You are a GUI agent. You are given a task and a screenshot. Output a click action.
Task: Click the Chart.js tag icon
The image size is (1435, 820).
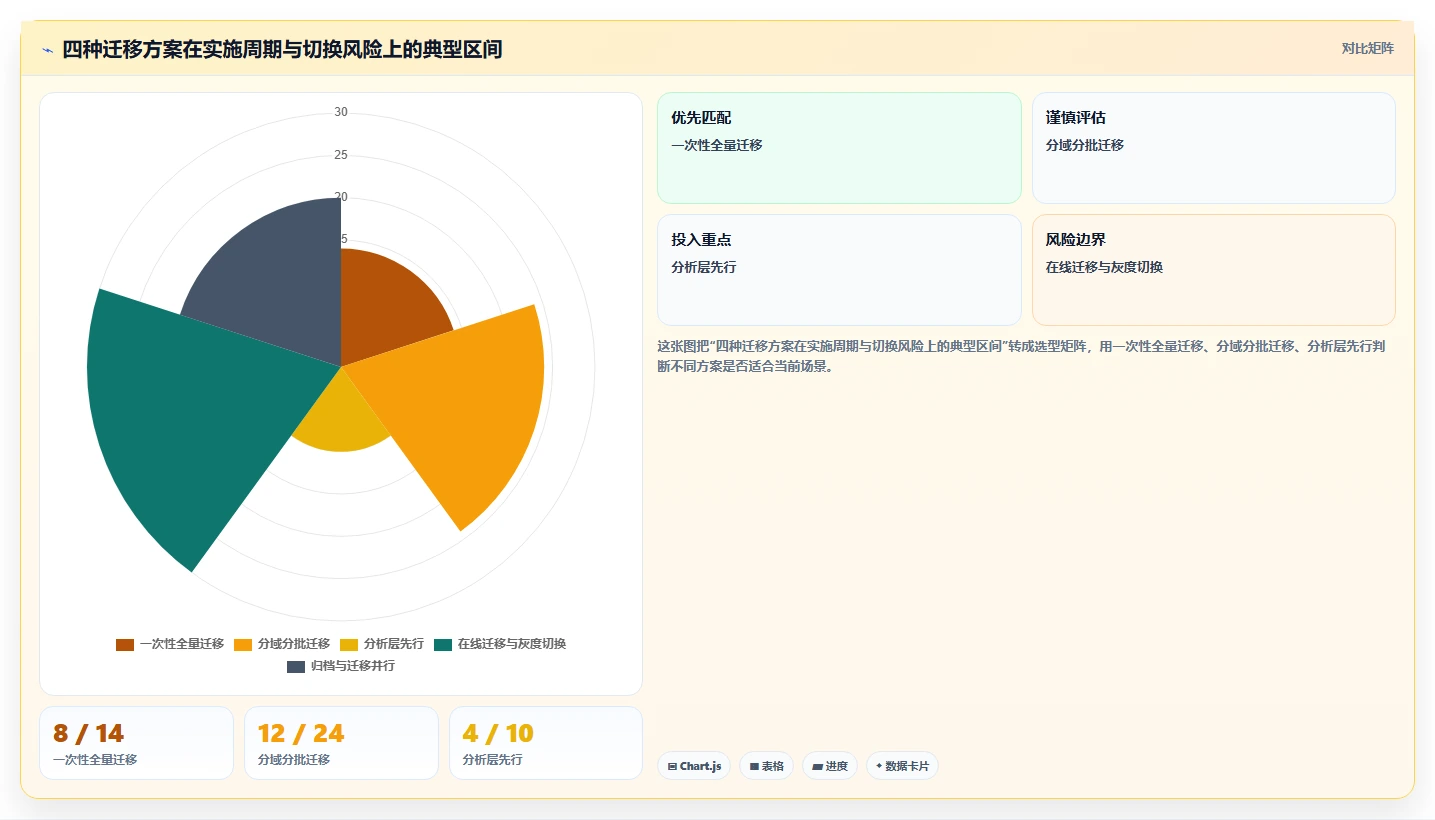point(672,767)
